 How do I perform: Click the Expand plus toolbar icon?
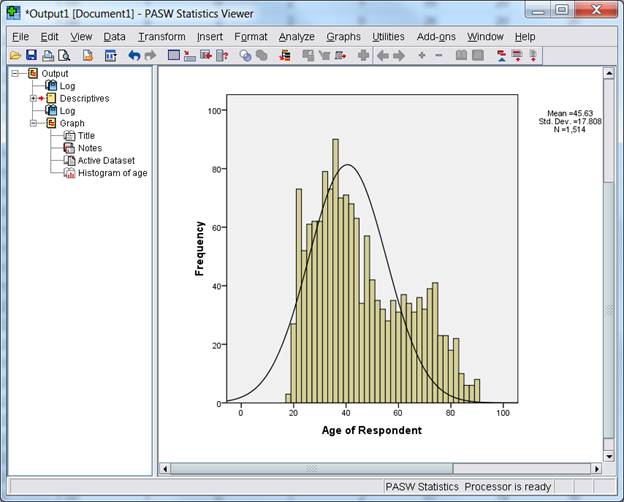[x=422, y=55]
